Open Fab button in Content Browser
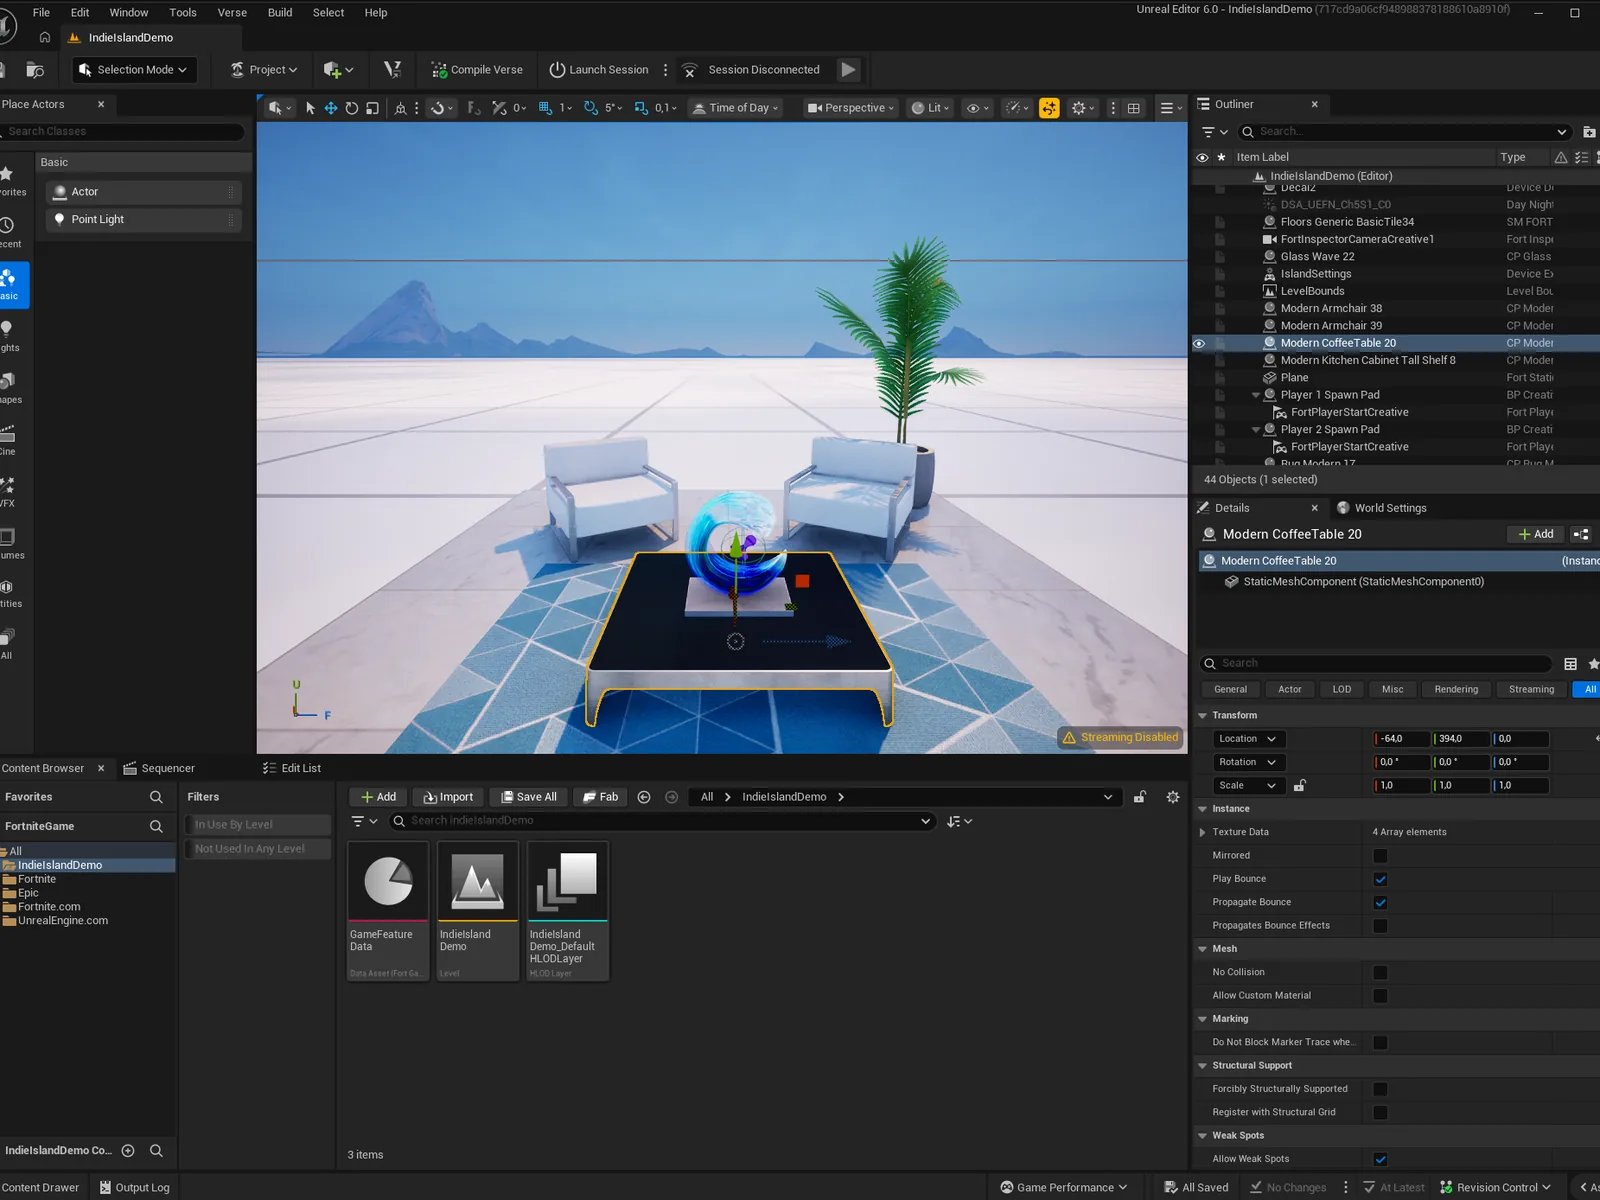The height and width of the screenshot is (1200, 1600). pos(601,797)
